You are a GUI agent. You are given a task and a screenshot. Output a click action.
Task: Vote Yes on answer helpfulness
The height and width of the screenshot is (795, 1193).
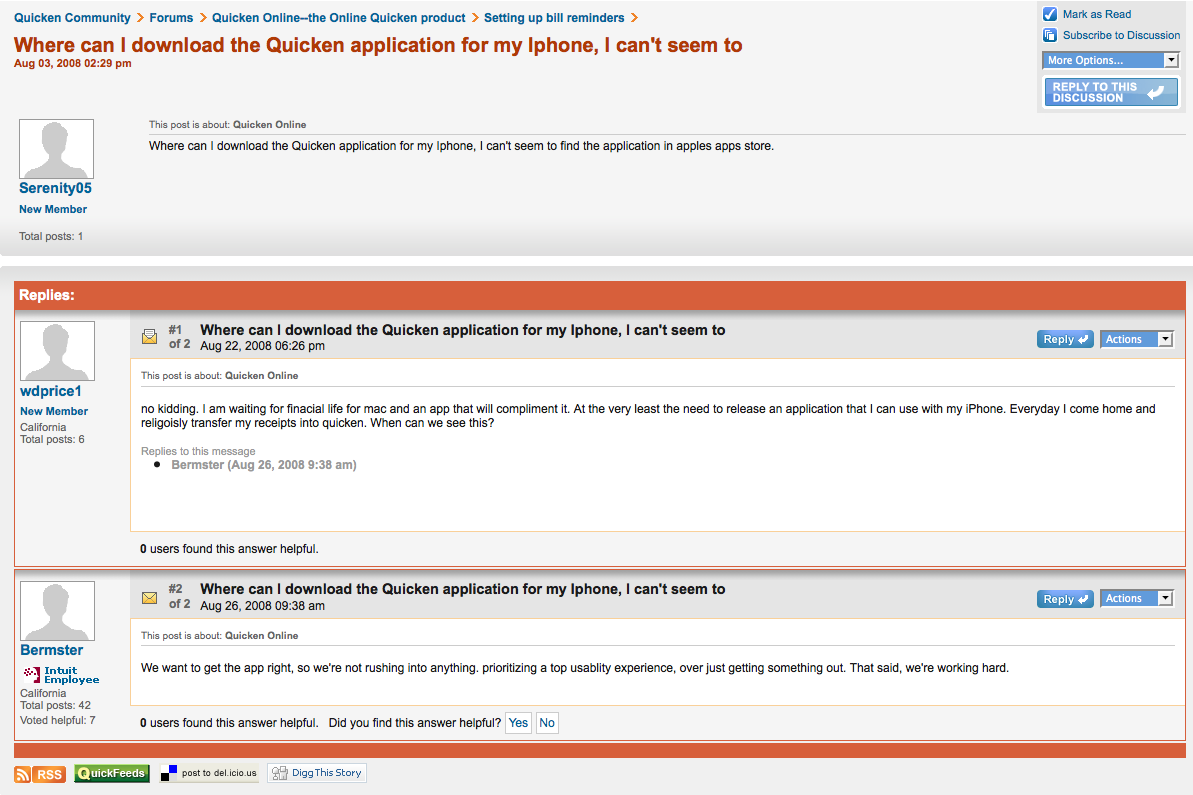tap(518, 723)
